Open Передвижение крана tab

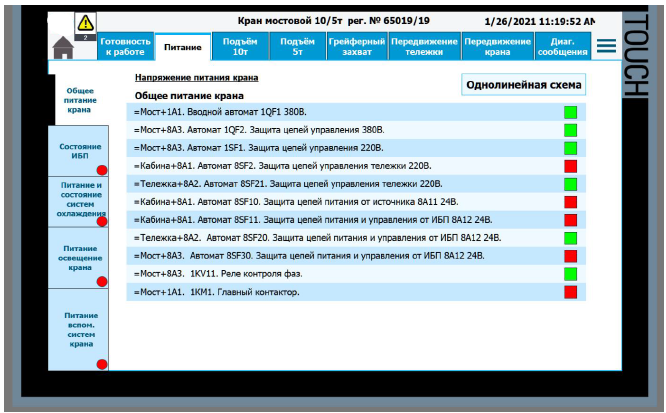point(497,46)
